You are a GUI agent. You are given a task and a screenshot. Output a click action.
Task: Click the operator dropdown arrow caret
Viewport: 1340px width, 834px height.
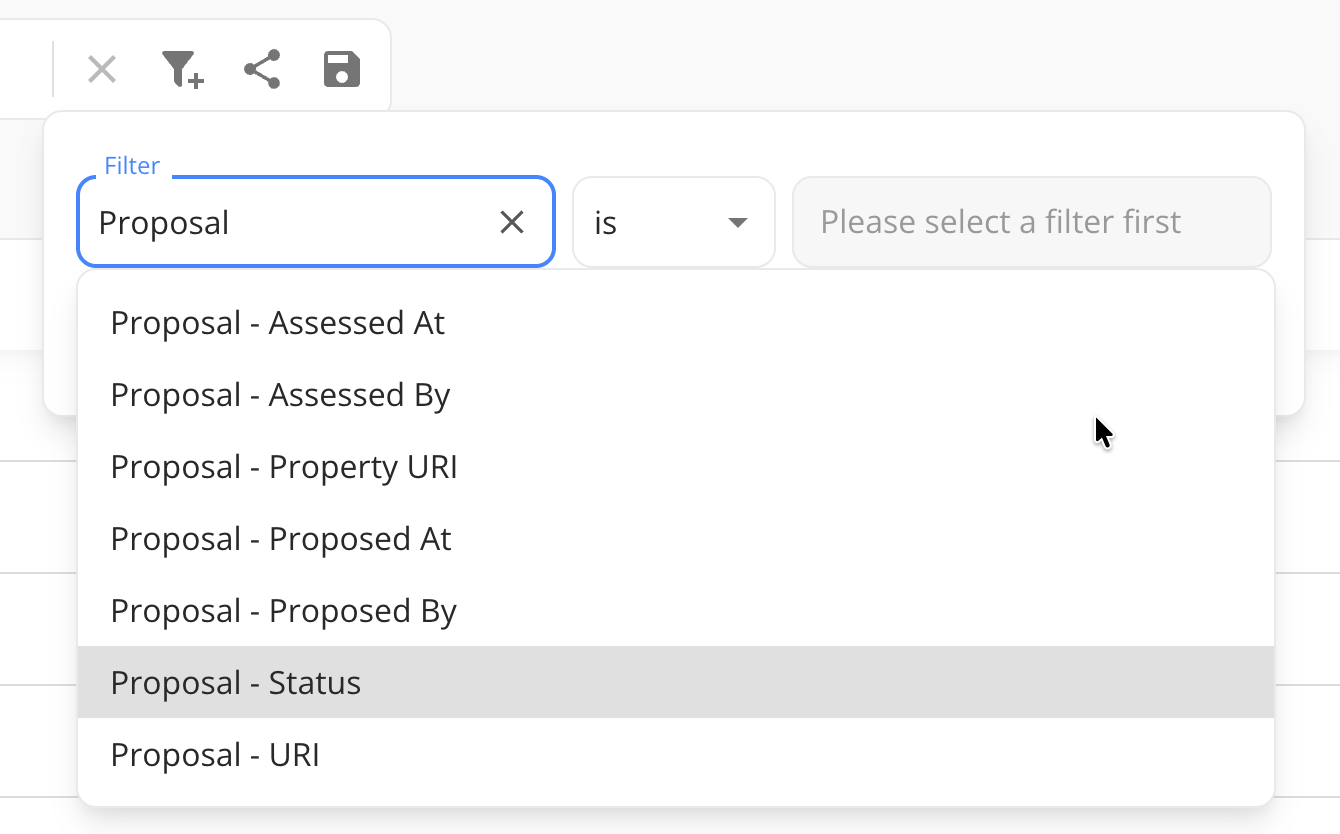(738, 222)
